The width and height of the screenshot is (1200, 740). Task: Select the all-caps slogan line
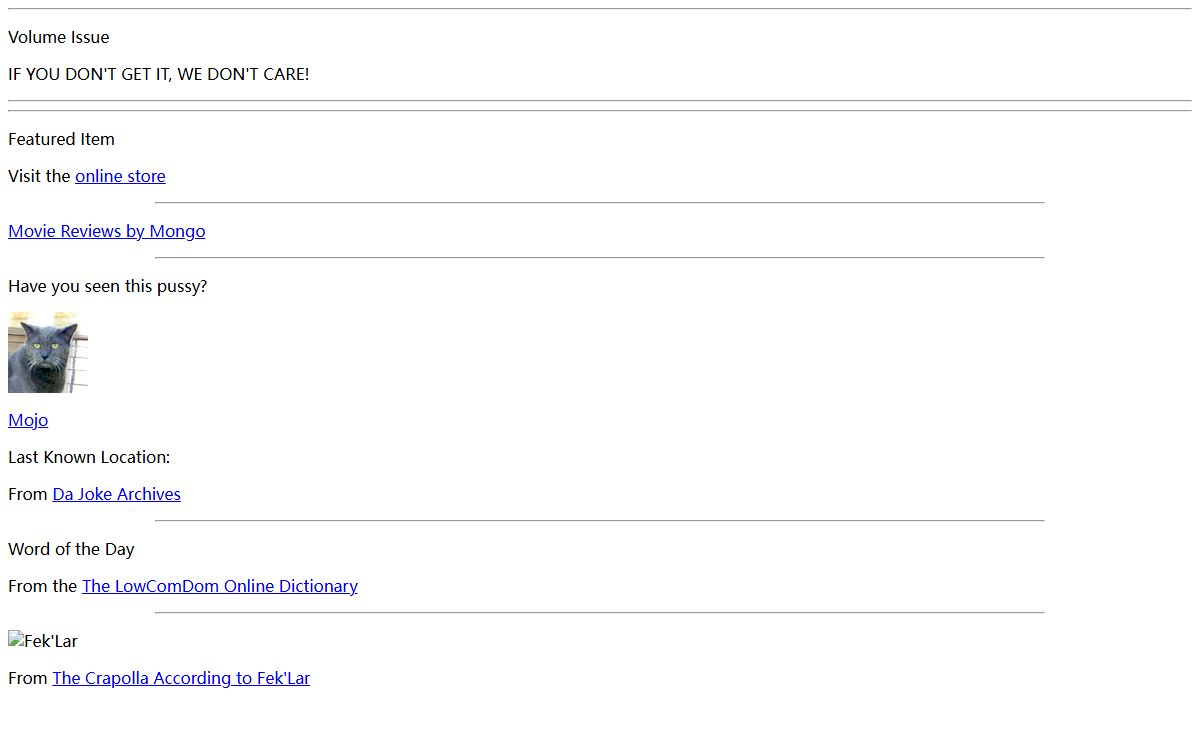pos(159,74)
